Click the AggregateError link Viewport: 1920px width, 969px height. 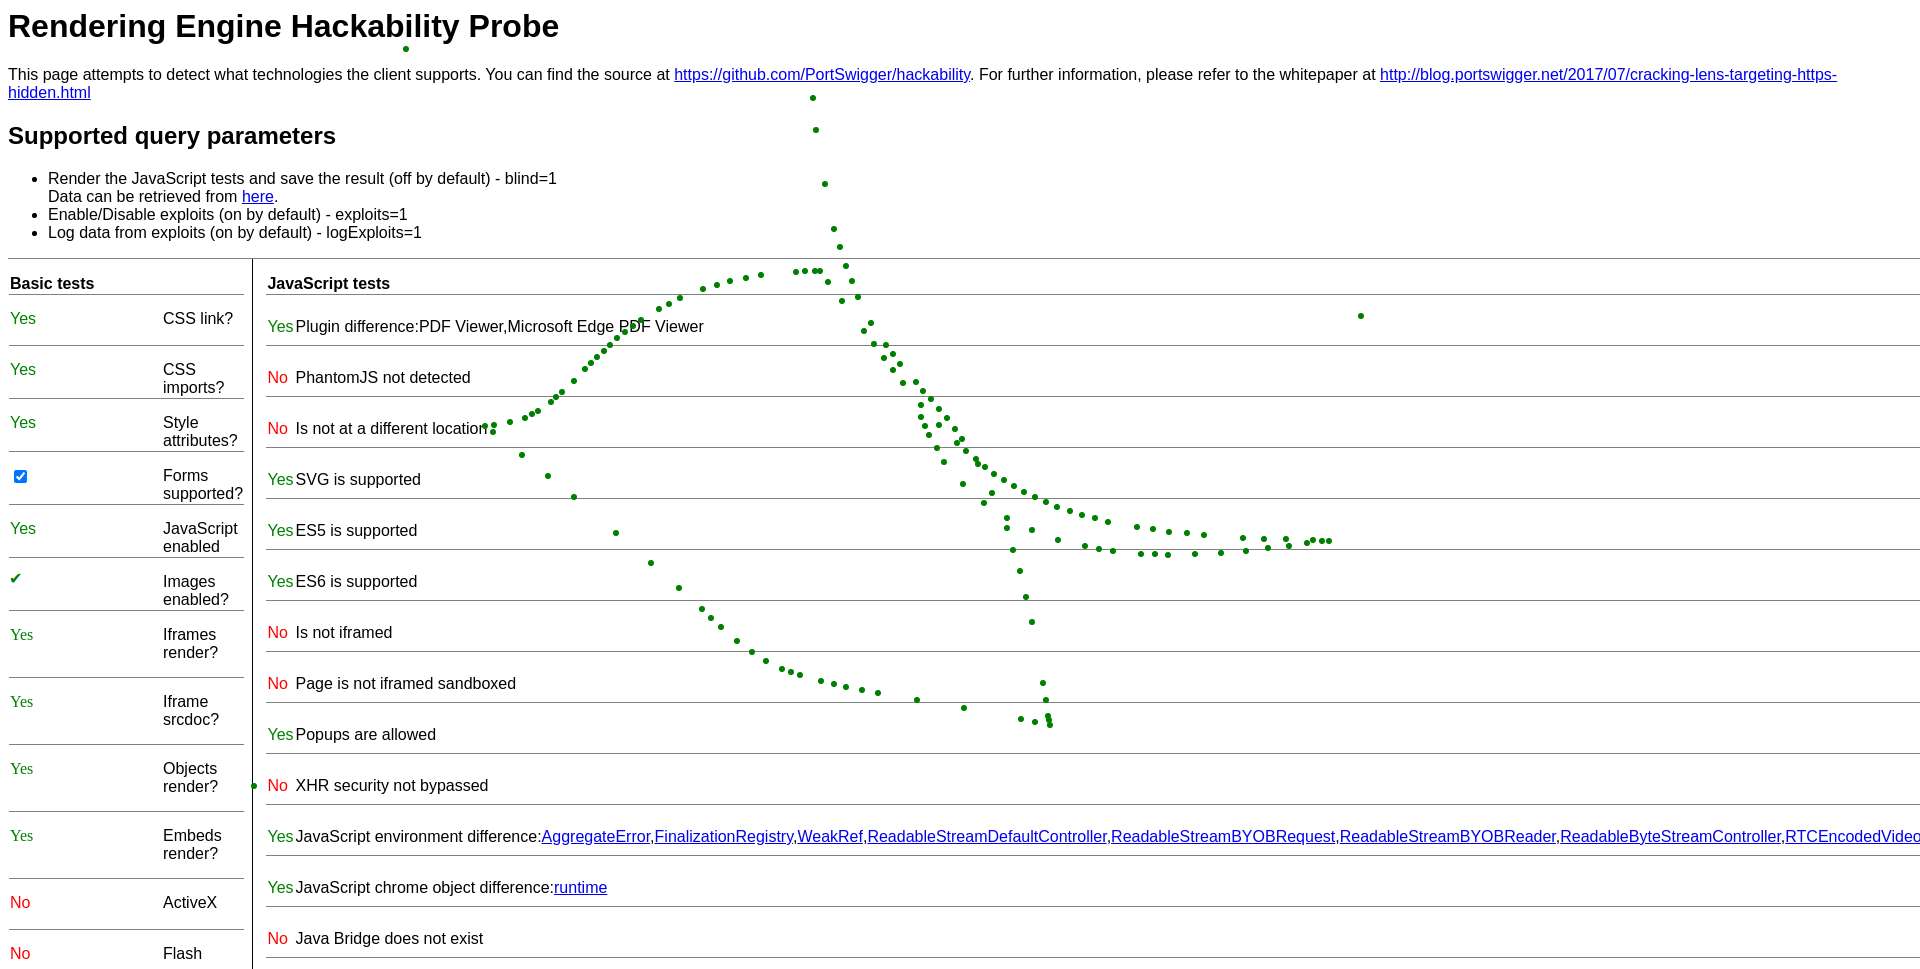click(x=595, y=837)
